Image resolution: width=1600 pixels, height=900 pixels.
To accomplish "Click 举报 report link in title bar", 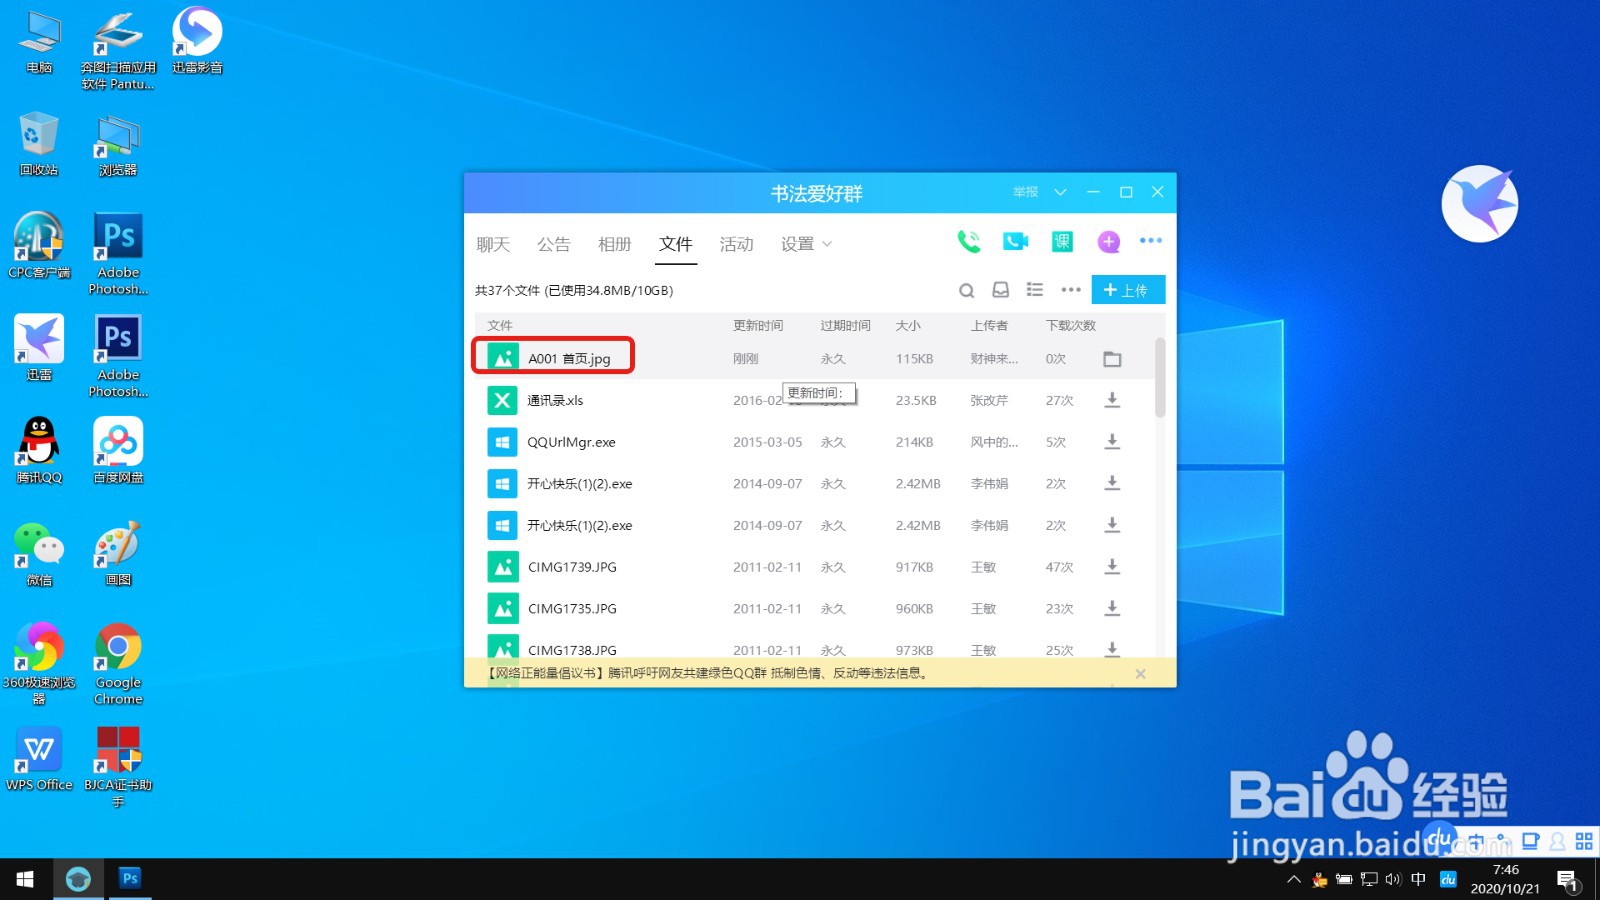I will coord(1025,192).
